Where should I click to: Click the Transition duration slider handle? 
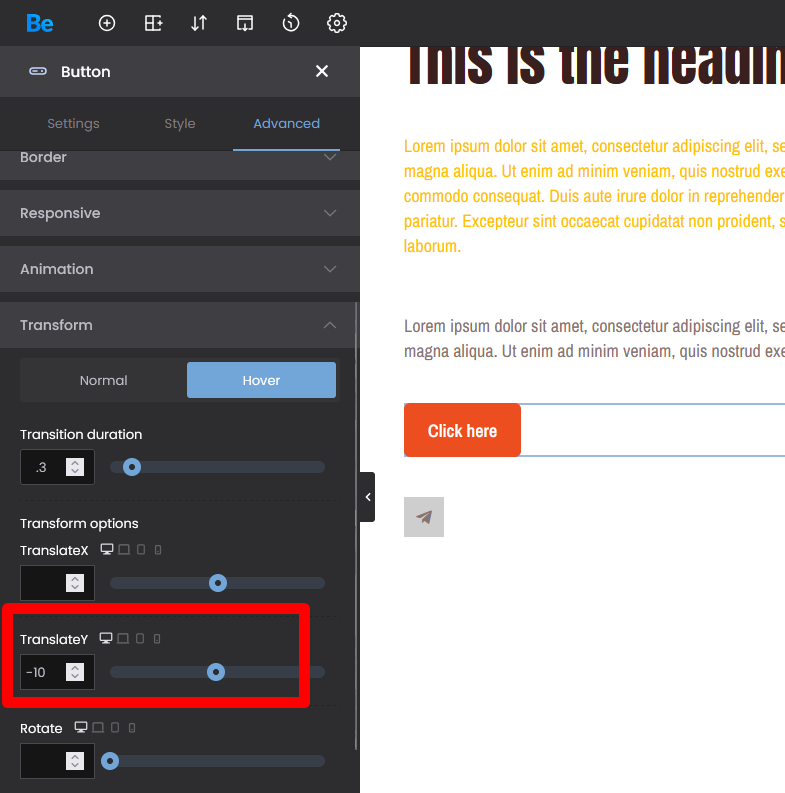click(131, 467)
